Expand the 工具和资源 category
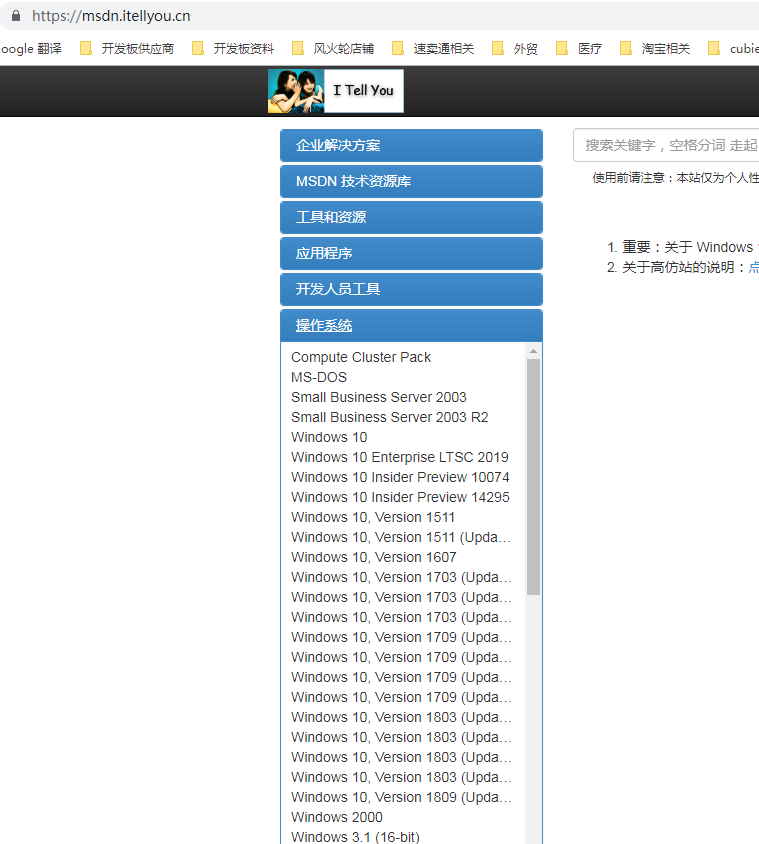The height and width of the screenshot is (844, 759). coord(411,217)
